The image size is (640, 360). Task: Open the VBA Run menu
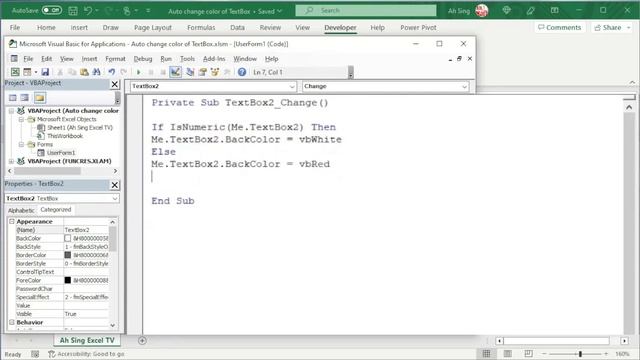coord(166,59)
